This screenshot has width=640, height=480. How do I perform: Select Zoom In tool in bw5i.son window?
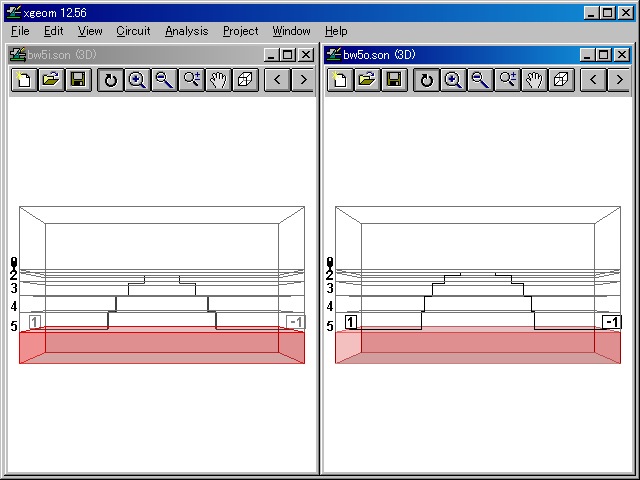[x=137, y=80]
